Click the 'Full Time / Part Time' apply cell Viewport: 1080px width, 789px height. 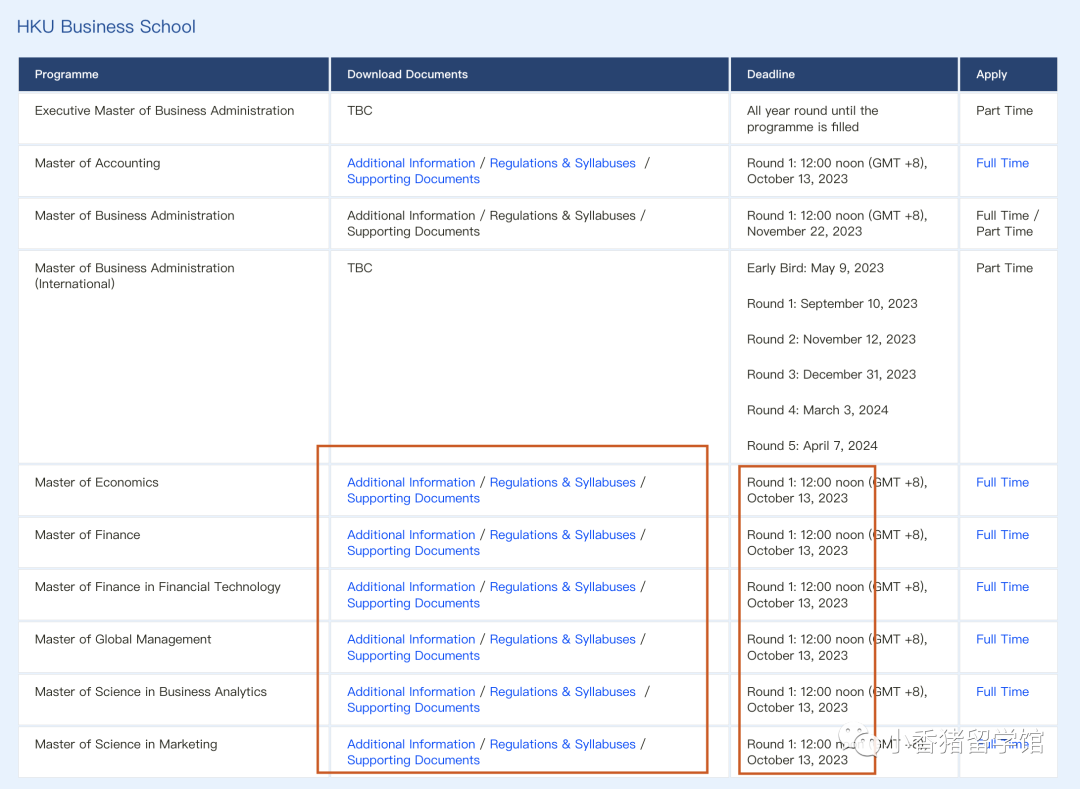(1007, 224)
